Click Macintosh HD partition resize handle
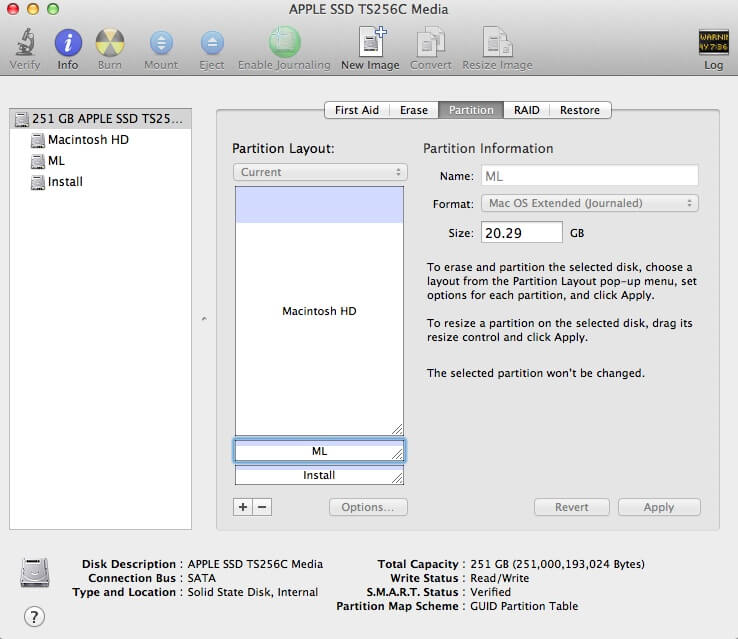 [397, 429]
